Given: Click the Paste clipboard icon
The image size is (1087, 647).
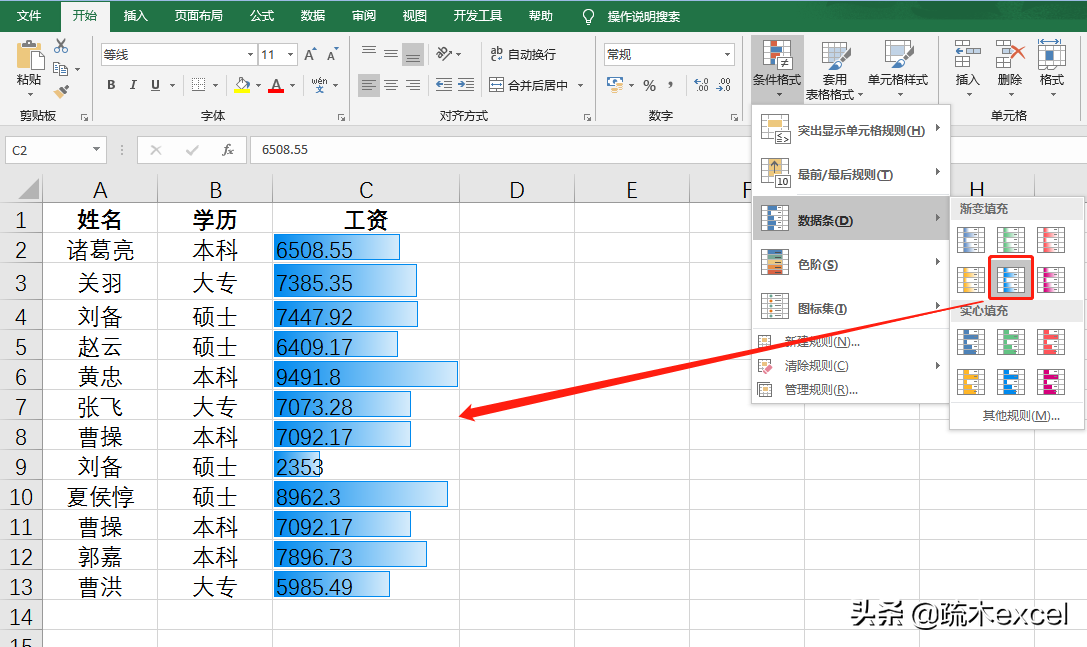Looking at the screenshot, I should 29,55.
